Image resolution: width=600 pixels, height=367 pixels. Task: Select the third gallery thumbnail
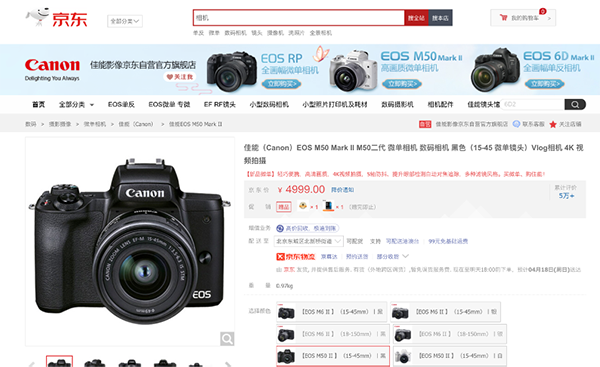coord(130,362)
